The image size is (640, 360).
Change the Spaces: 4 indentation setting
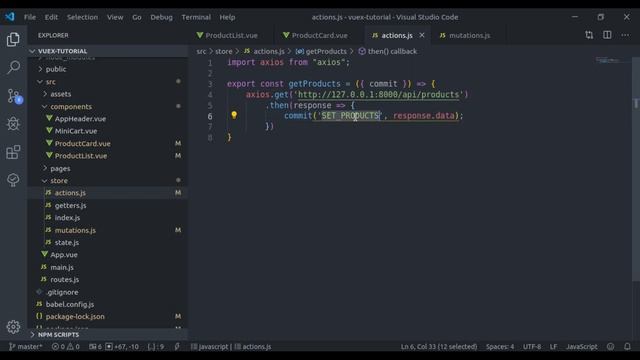click(500, 347)
